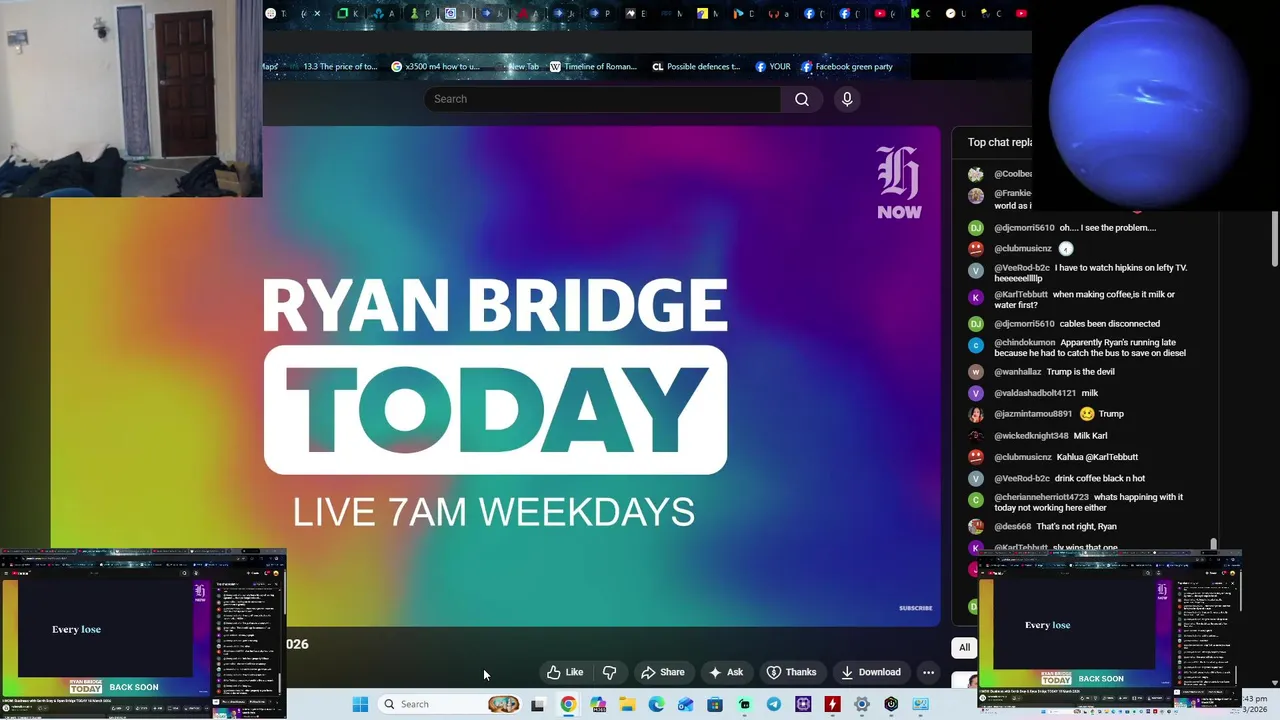Open Microsoft 365 Copilot taskbar icon
The image size is (1280, 720).
(x=598, y=704)
